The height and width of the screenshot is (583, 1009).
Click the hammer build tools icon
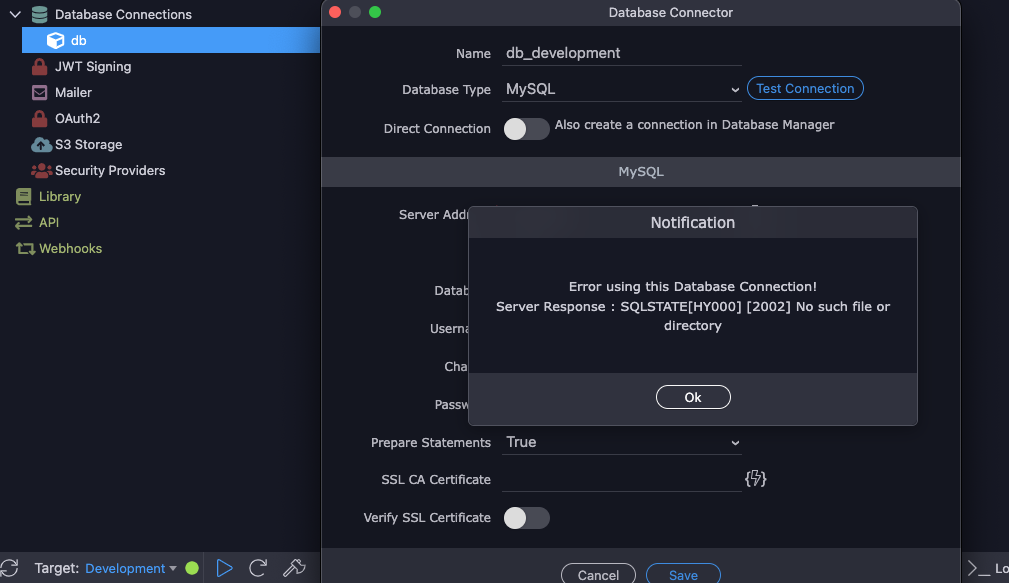294,568
